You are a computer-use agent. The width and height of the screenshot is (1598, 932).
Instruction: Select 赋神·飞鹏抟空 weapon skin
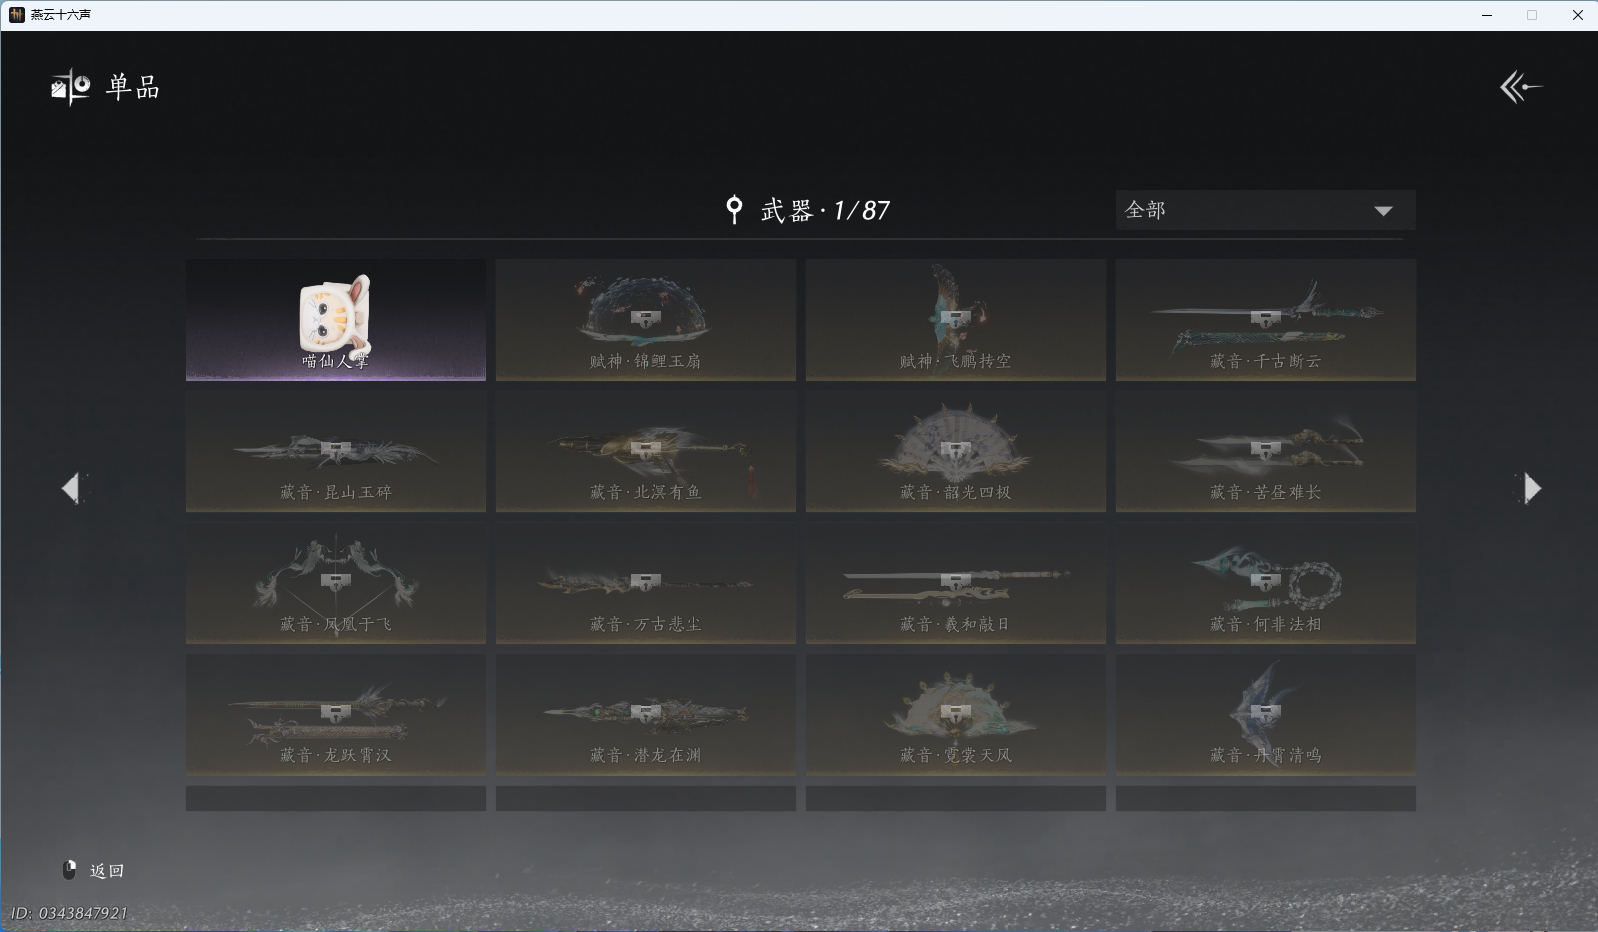point(956,320)
